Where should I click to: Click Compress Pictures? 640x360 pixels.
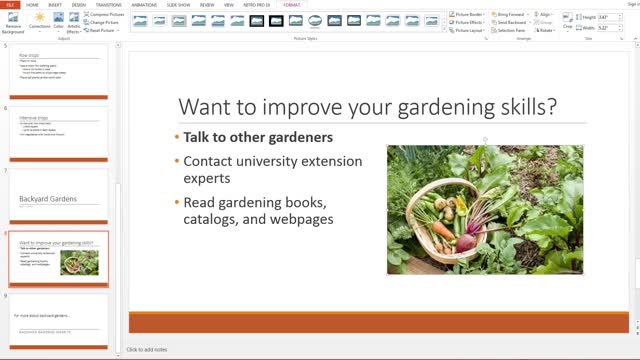pyautogui.click(x=104, y=14)
